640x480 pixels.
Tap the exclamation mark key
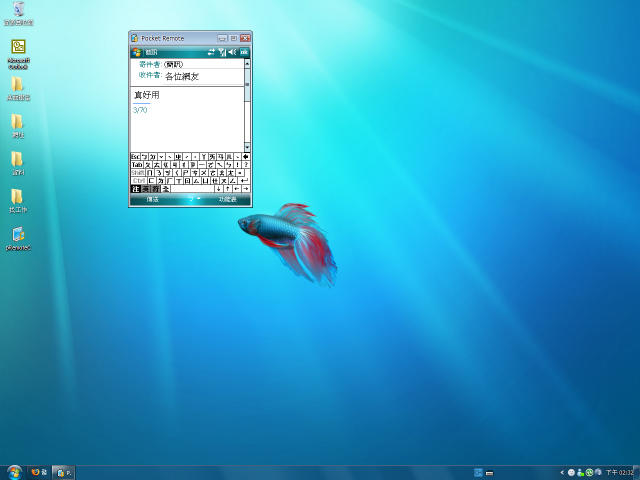pyautogui.click(x=237, y=164)
